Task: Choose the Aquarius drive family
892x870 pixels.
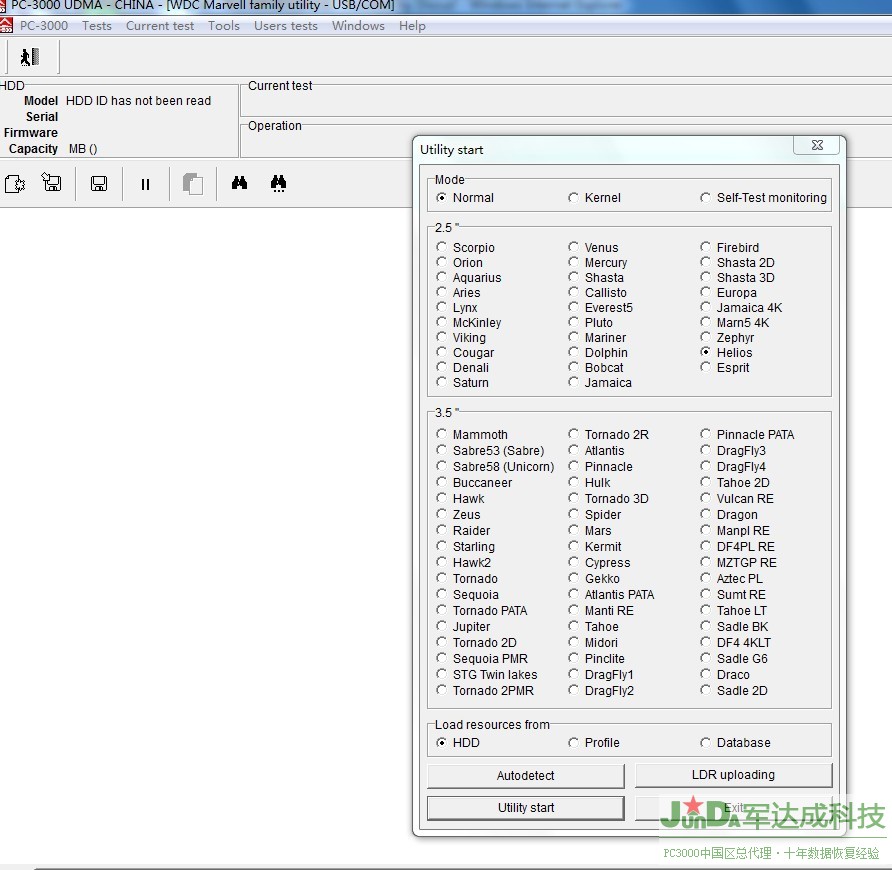Action: (x=441, y=277)
